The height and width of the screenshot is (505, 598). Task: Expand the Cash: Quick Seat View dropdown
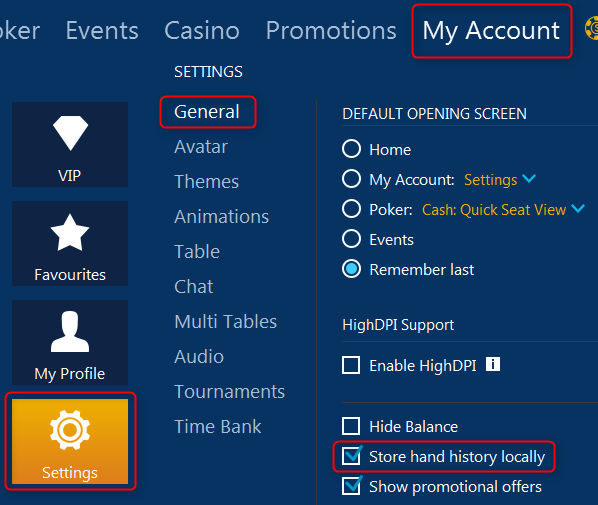click(x=503, y=209)
